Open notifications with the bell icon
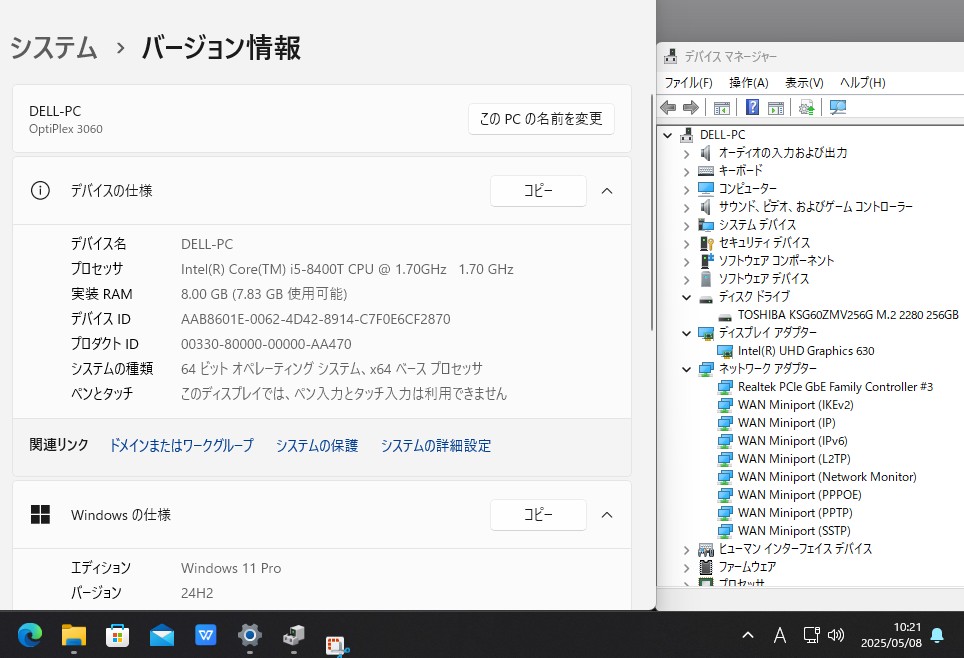Screen dimensions: 964x658 938,635
